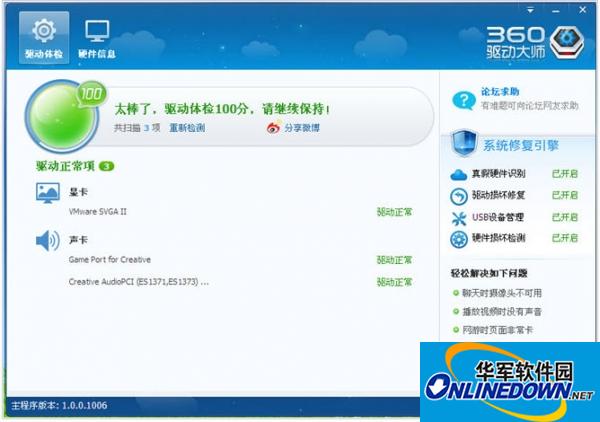This screenshot has height=422, width=600.
Task: Select the Game Port for Creative entry
Action: coord(109,259)
